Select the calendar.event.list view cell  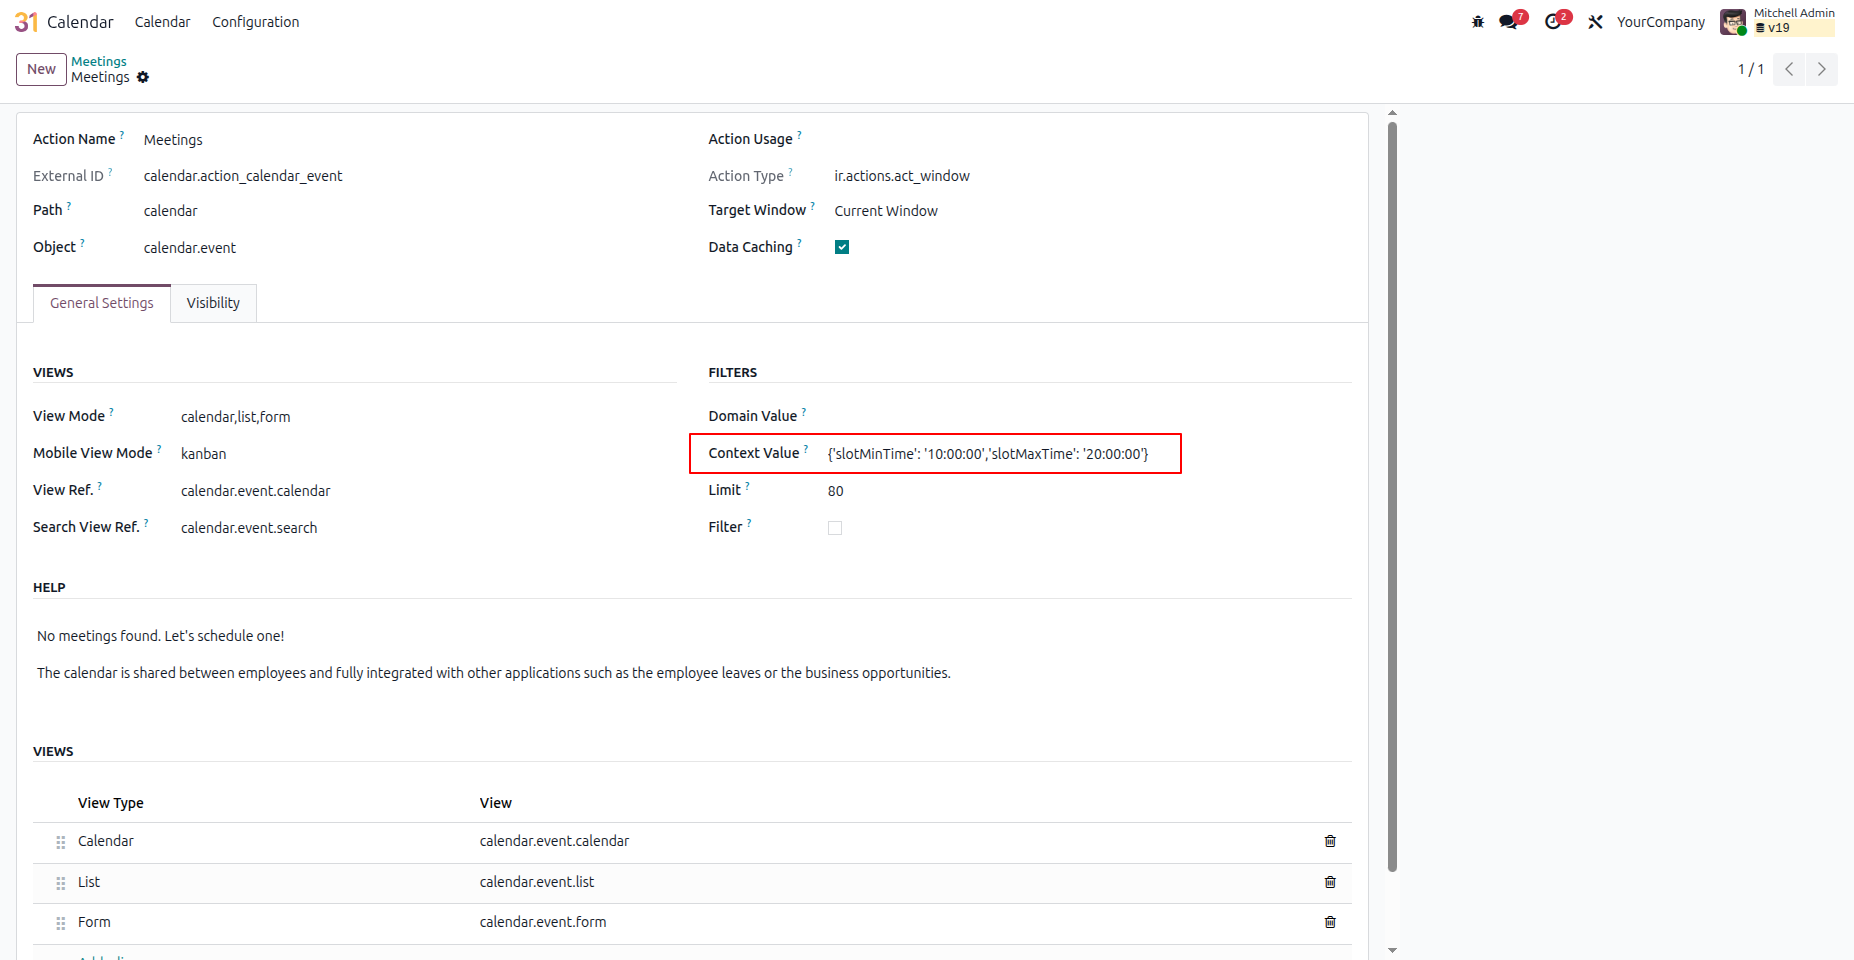click(537, 882)
